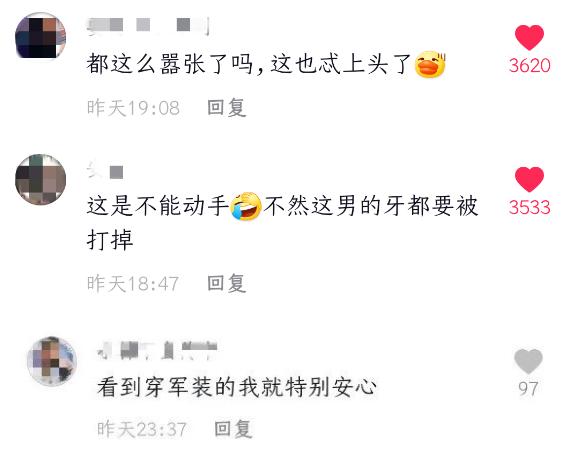Tap the facepalm emoji in first comment
The image size is (573, 450).
[x=430, y=64]
